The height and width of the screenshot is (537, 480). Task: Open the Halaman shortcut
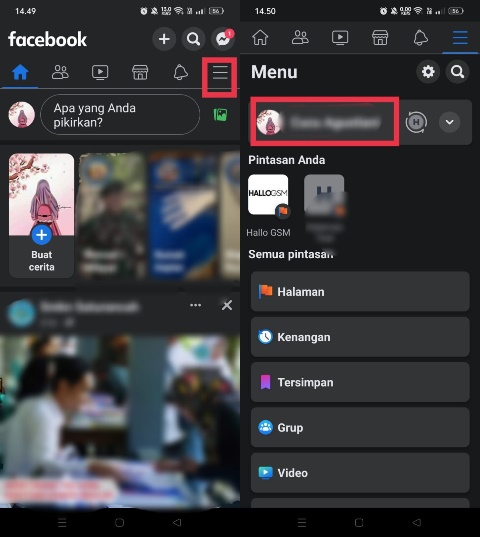pyautogui.click(x=360, y=292)
